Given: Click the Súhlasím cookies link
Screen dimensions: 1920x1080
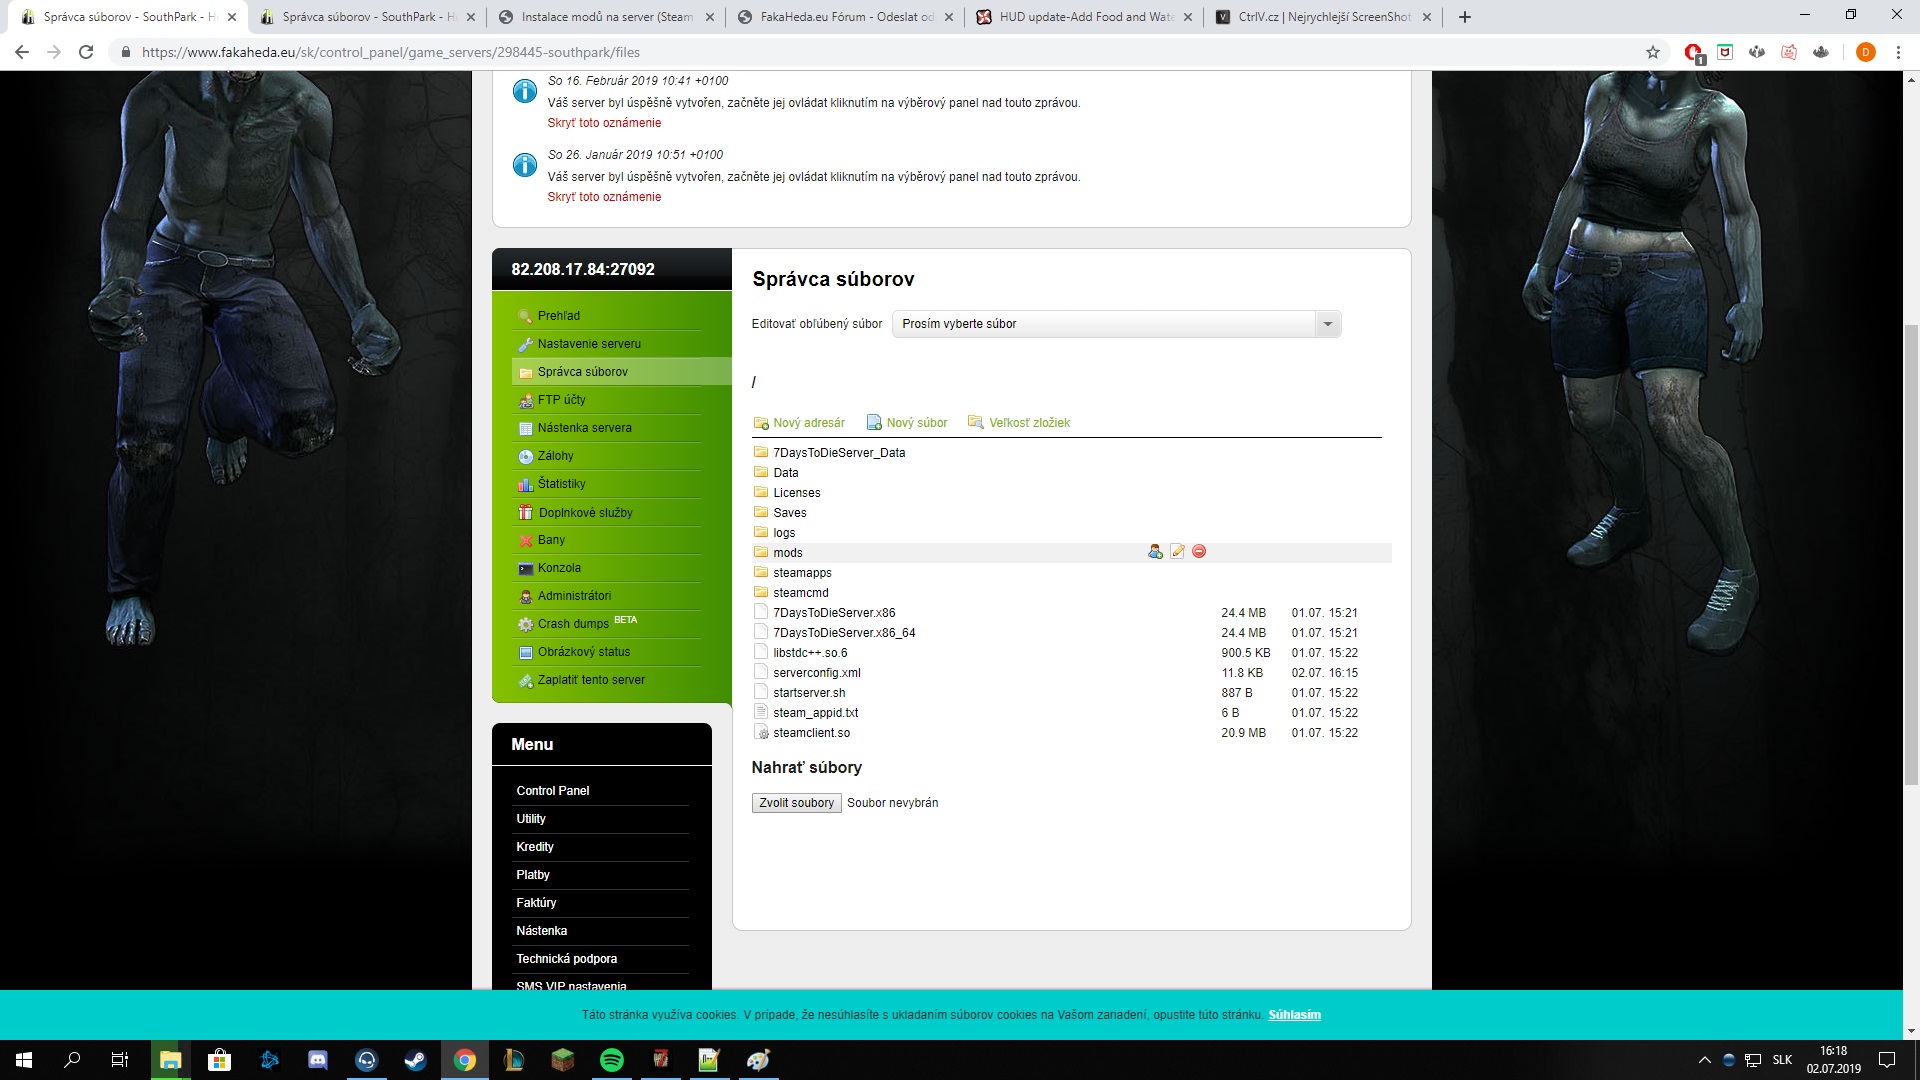Looking at the screenshot, I should coord(1294,1015).
